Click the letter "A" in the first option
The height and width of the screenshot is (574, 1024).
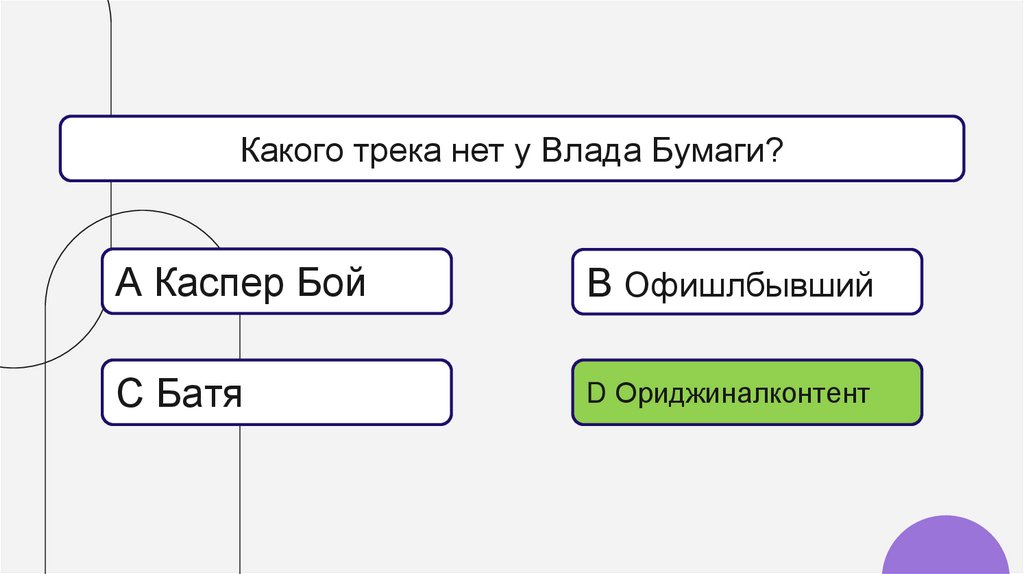[x=130, y=284]
